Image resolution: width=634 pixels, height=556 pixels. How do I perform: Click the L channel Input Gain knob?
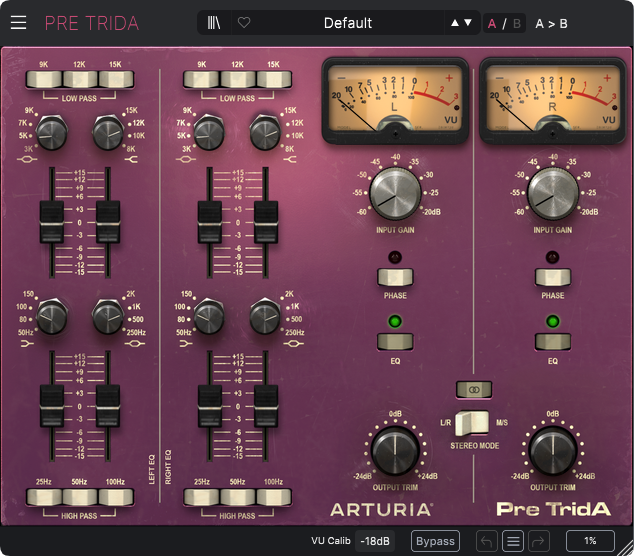(395, 194)
